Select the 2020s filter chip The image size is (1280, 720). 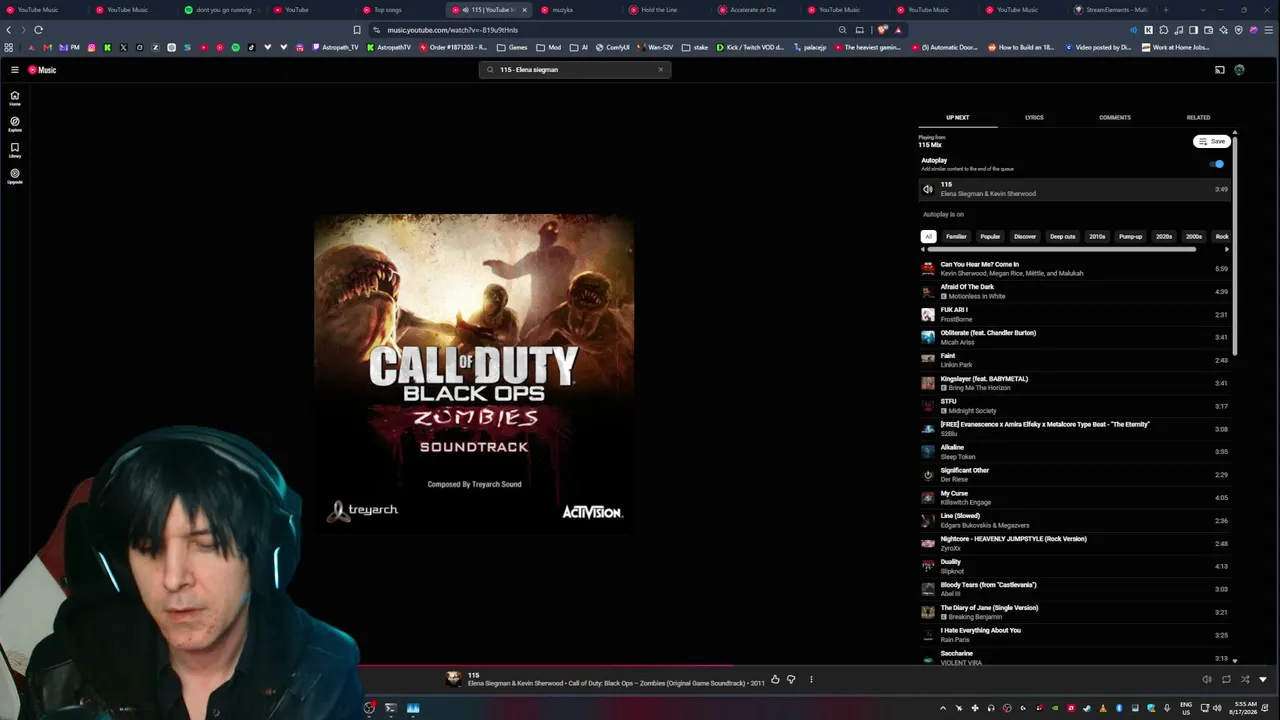pos(1164,237)
